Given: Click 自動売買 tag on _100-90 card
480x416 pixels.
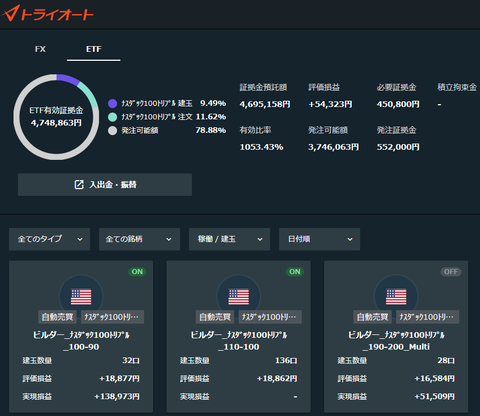Looking at the screenshot, I should tap(57, 317).
